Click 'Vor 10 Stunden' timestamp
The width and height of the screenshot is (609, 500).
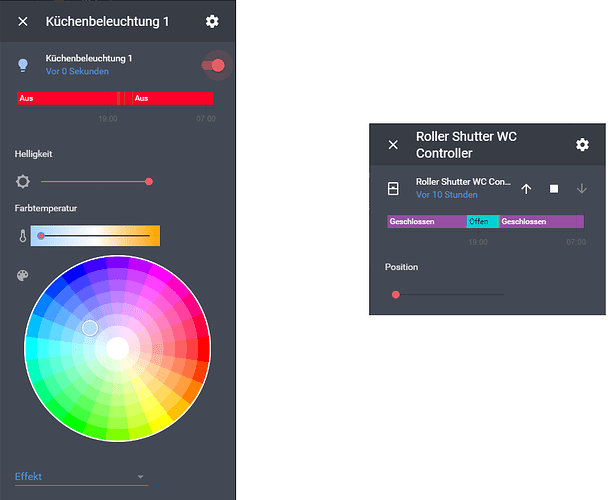point(447,195)
